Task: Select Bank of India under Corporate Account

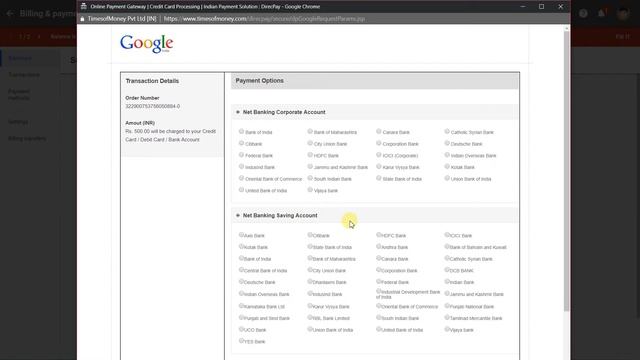Action: 242,131
